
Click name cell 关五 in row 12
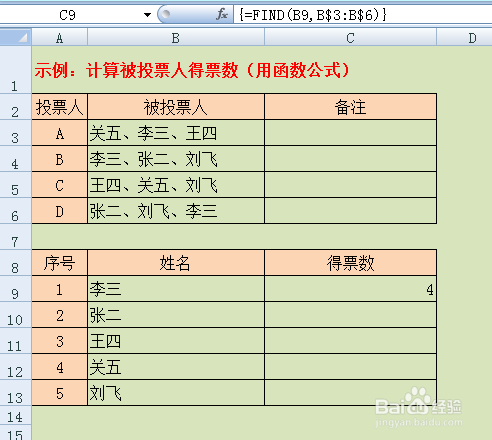coord(176,367)
